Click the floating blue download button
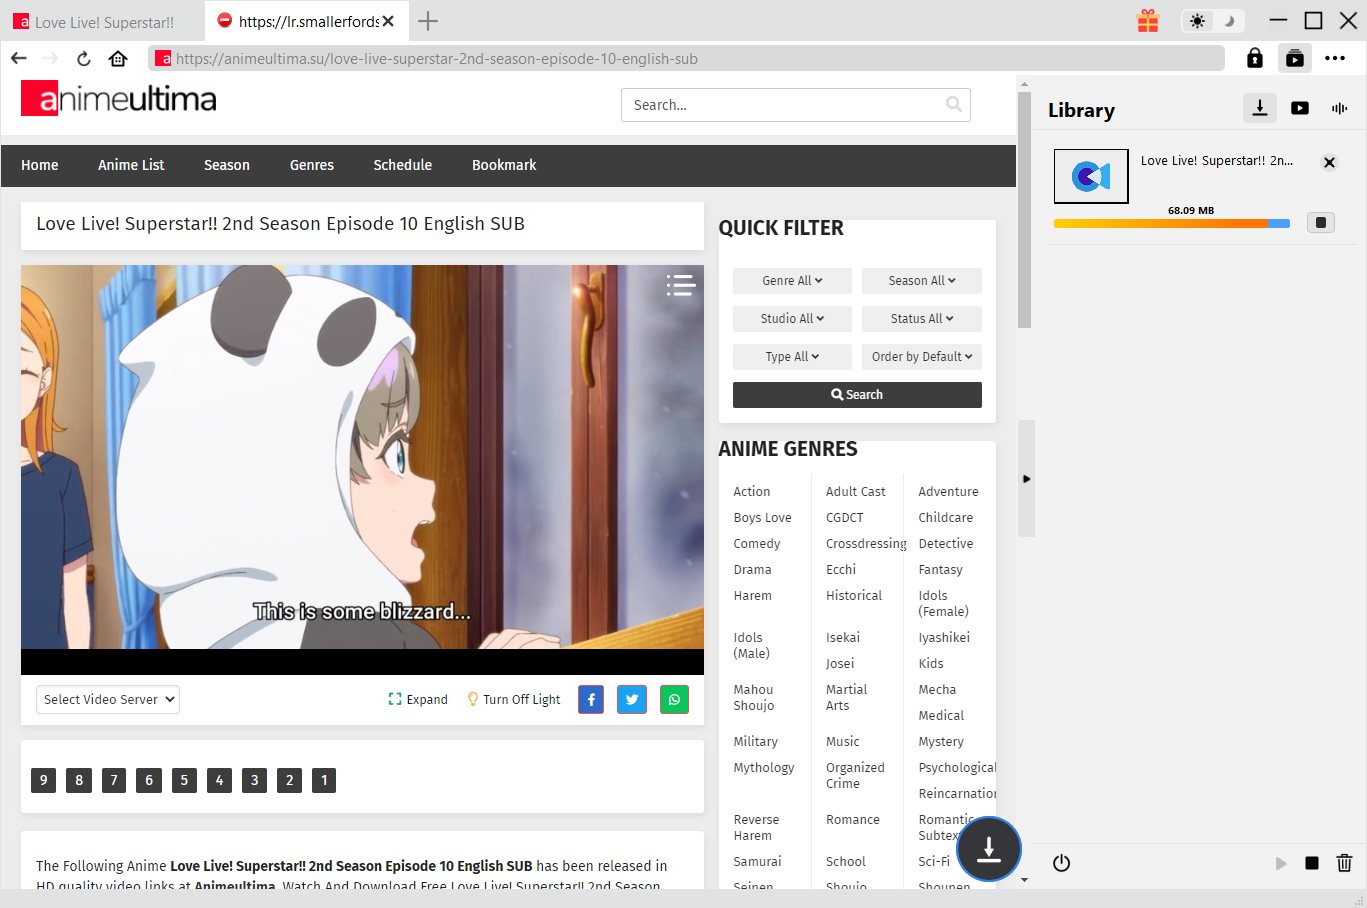The height and width of the screenshot is (908, 1367). (x=988, y=849)
